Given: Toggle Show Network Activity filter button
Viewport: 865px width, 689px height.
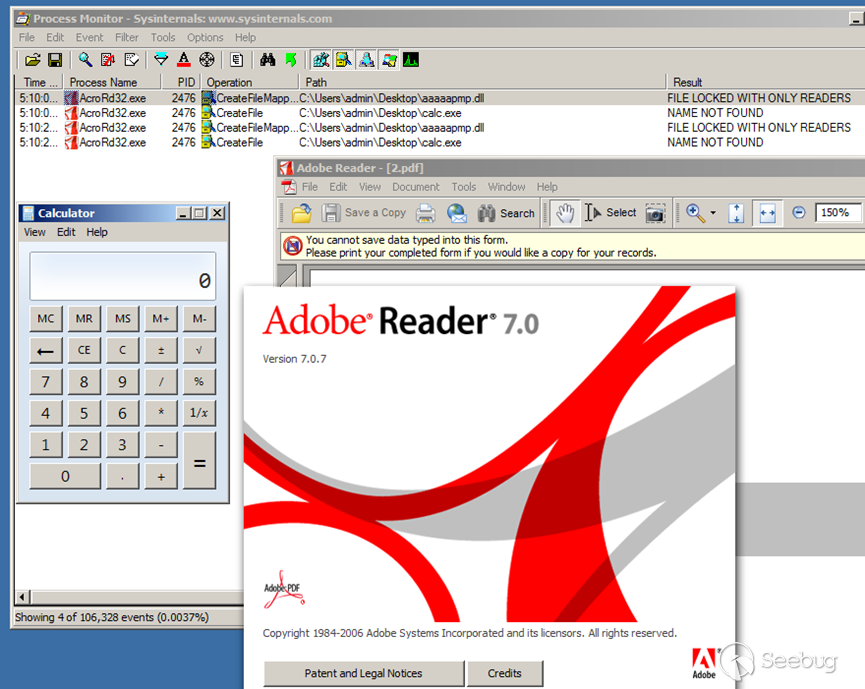Looking at the screenshot, I should click(366, 60).
